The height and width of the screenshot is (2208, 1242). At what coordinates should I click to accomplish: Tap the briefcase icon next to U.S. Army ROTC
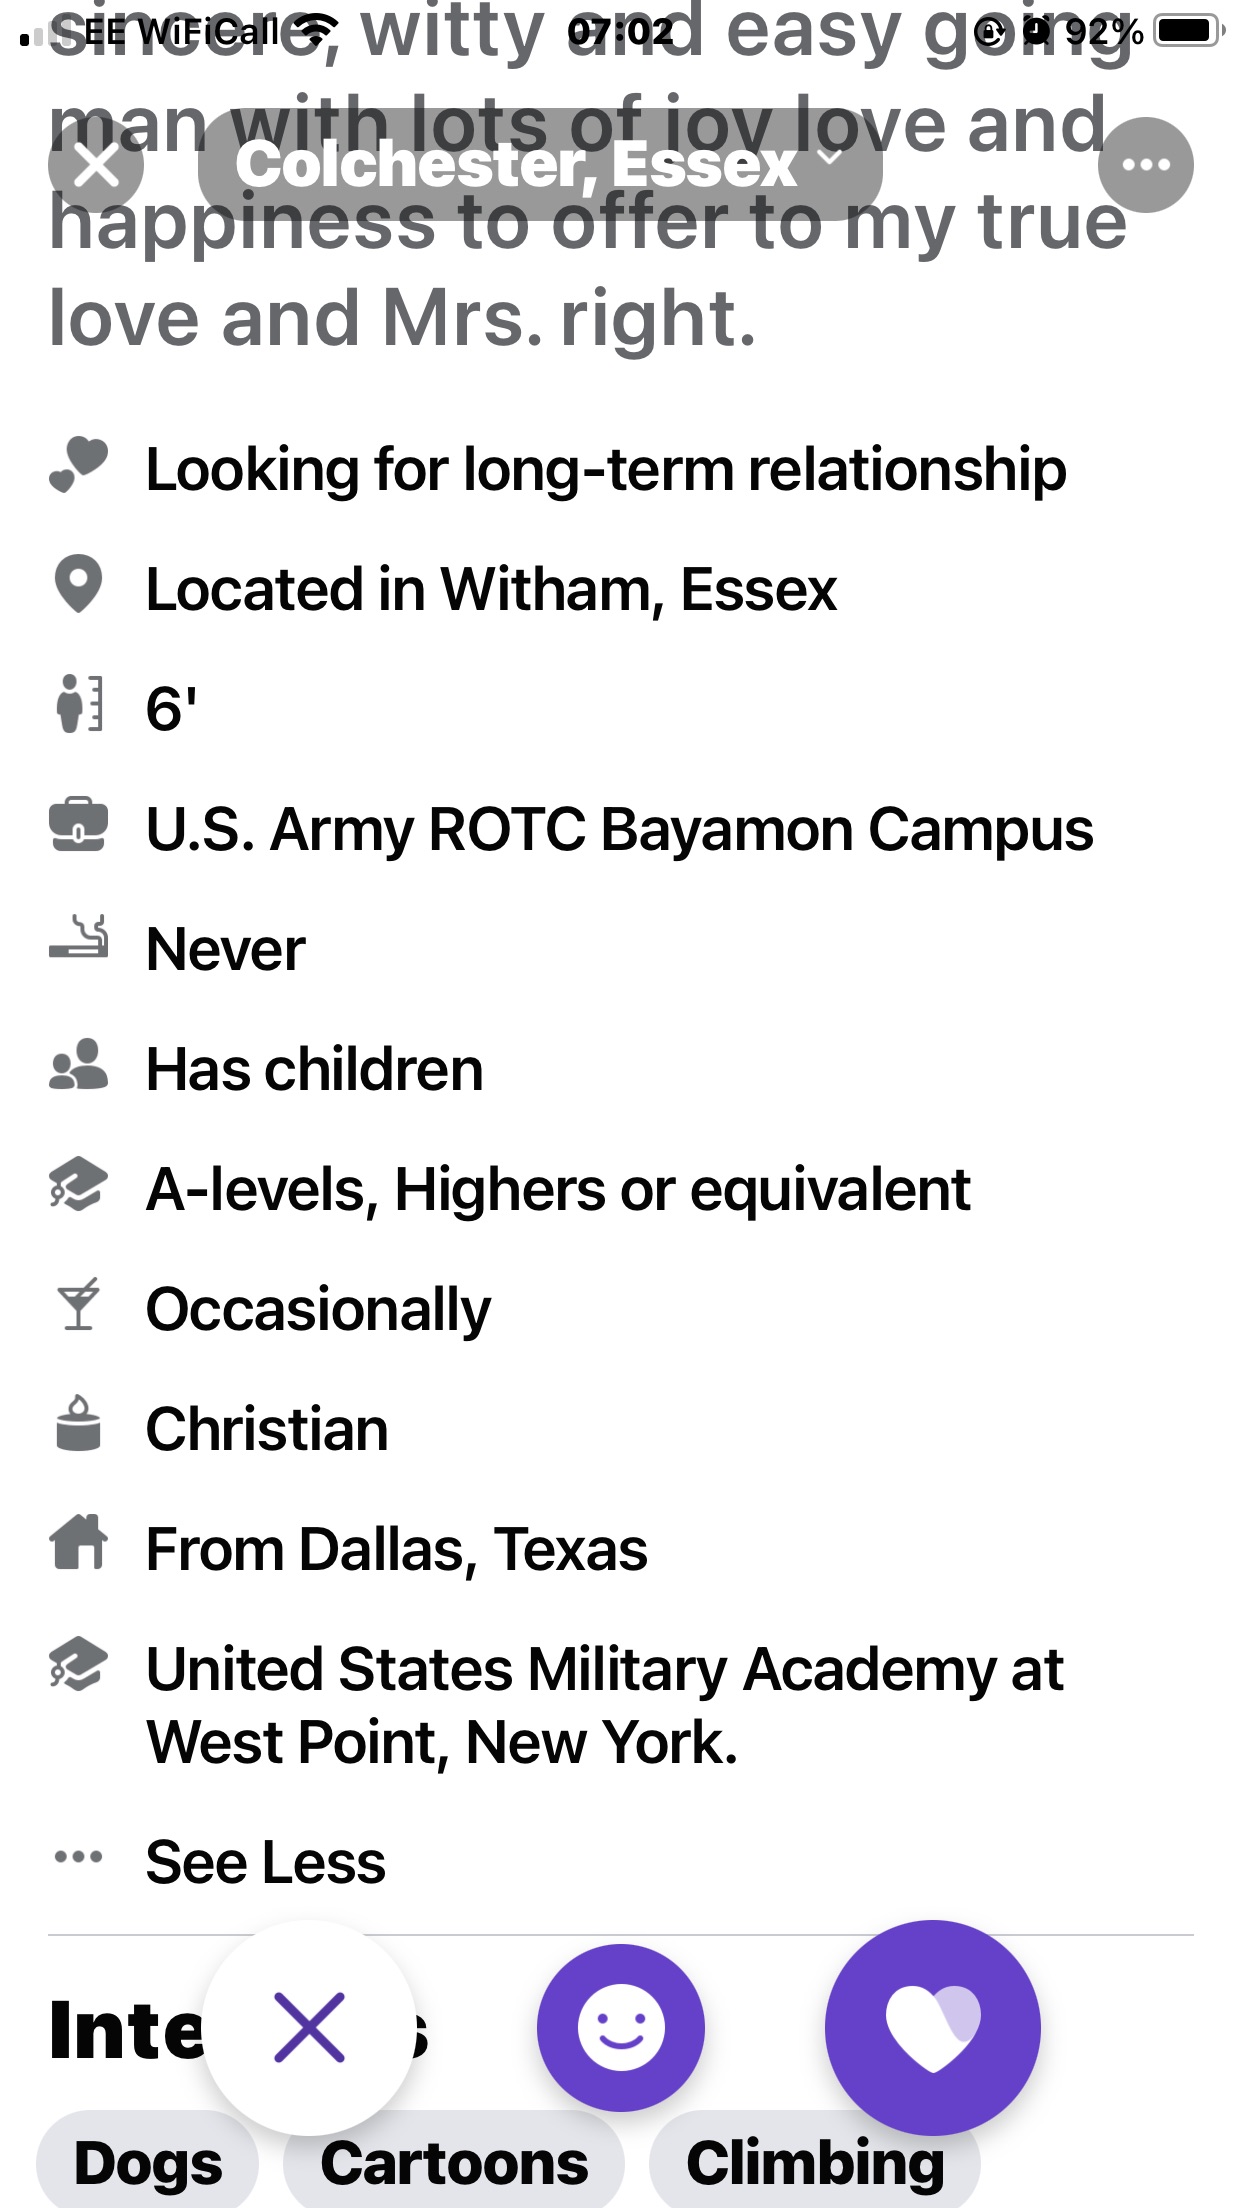78,825
